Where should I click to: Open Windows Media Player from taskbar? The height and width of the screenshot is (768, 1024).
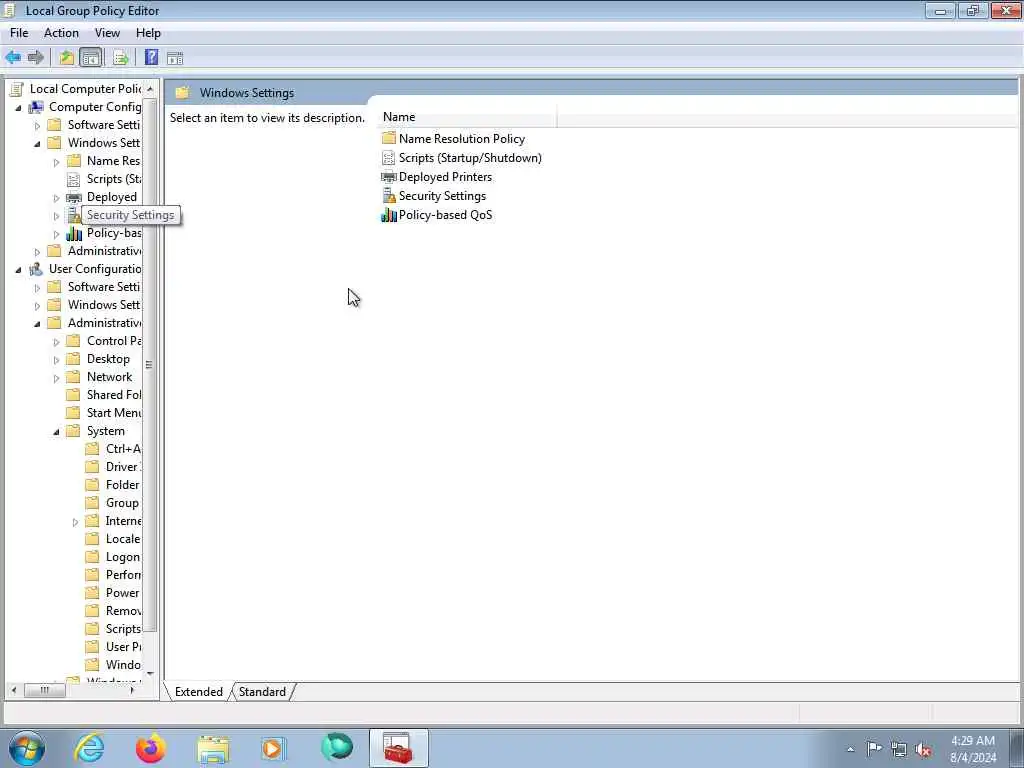[x=273, y=748]
